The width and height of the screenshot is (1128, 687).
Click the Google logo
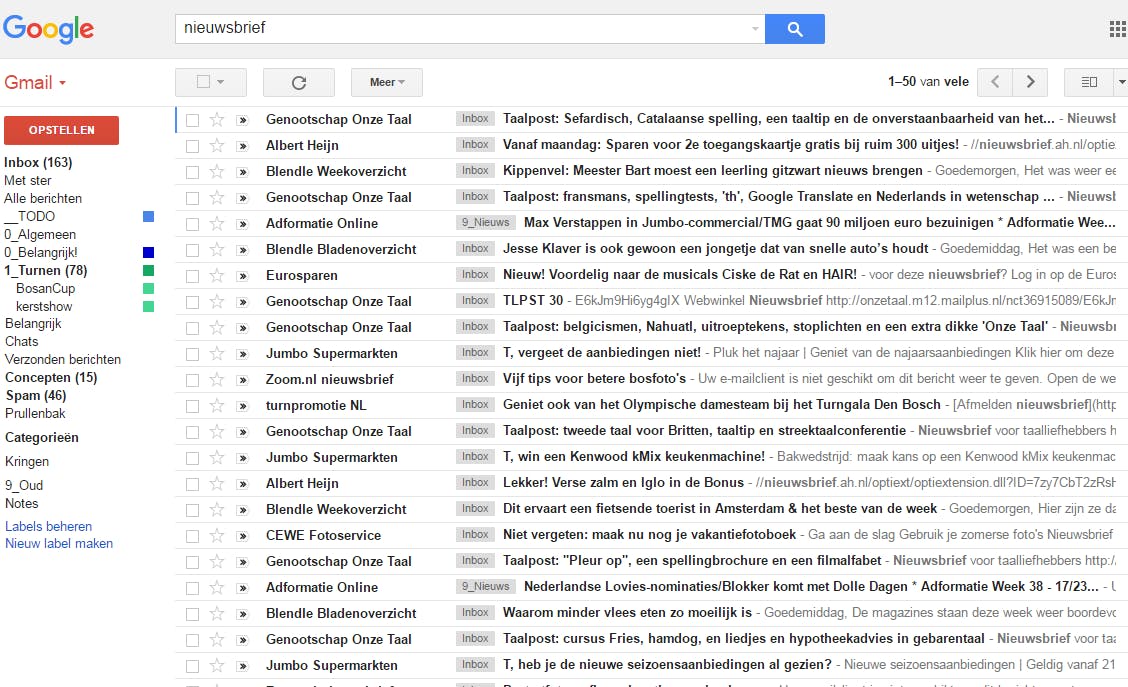pos(48,29)
